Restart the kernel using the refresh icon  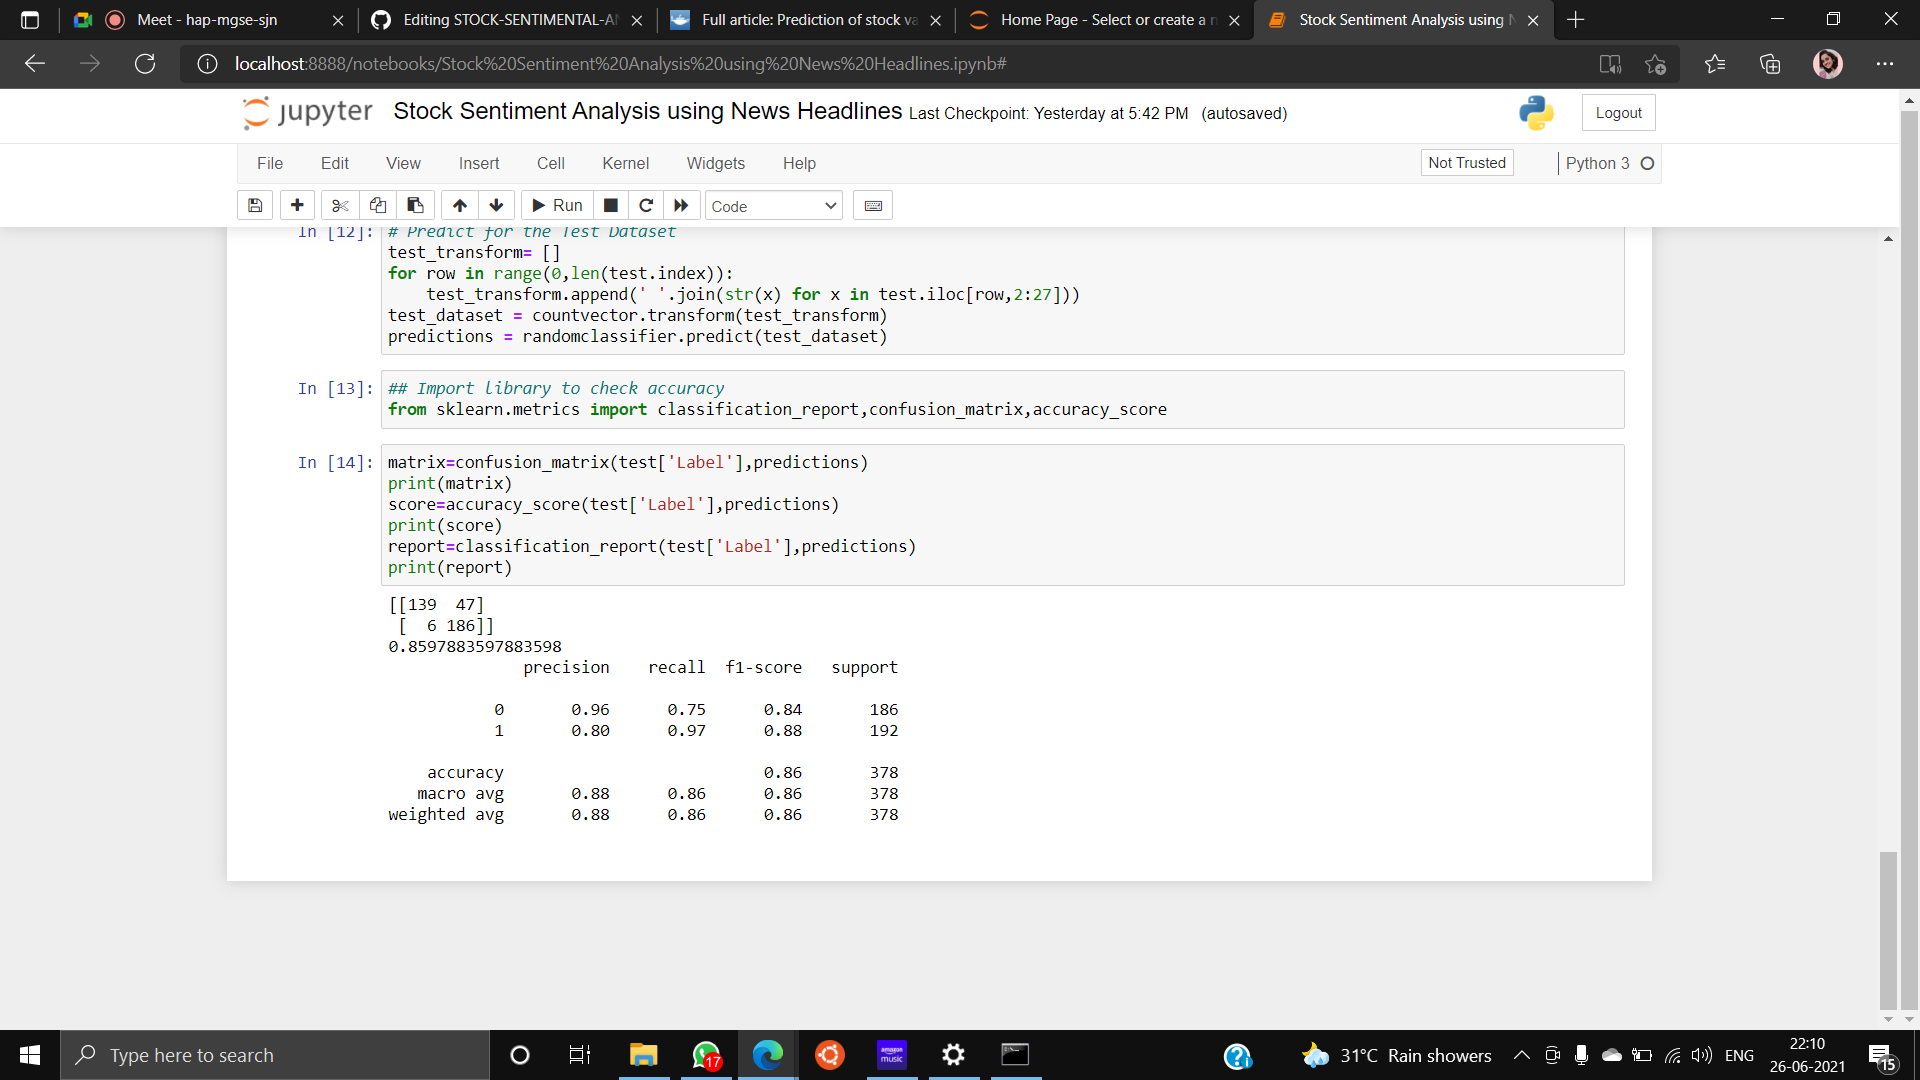pyautogui.click(x=646, y=205)
